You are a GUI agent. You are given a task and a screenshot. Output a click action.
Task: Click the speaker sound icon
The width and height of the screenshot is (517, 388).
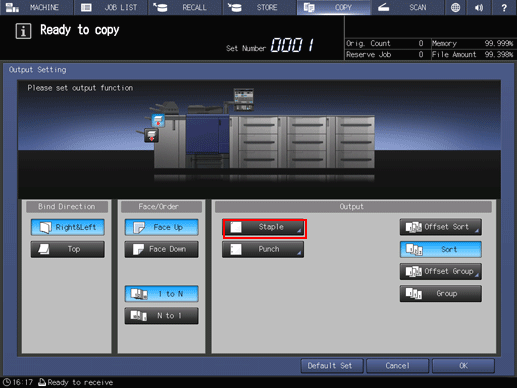click(x=479, y=7)
